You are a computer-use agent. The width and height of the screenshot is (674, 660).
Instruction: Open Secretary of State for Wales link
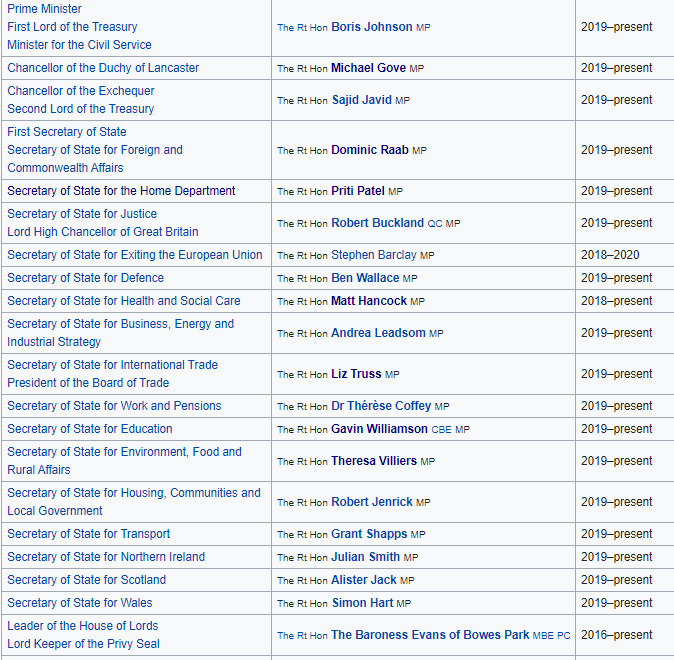point(80,603)
